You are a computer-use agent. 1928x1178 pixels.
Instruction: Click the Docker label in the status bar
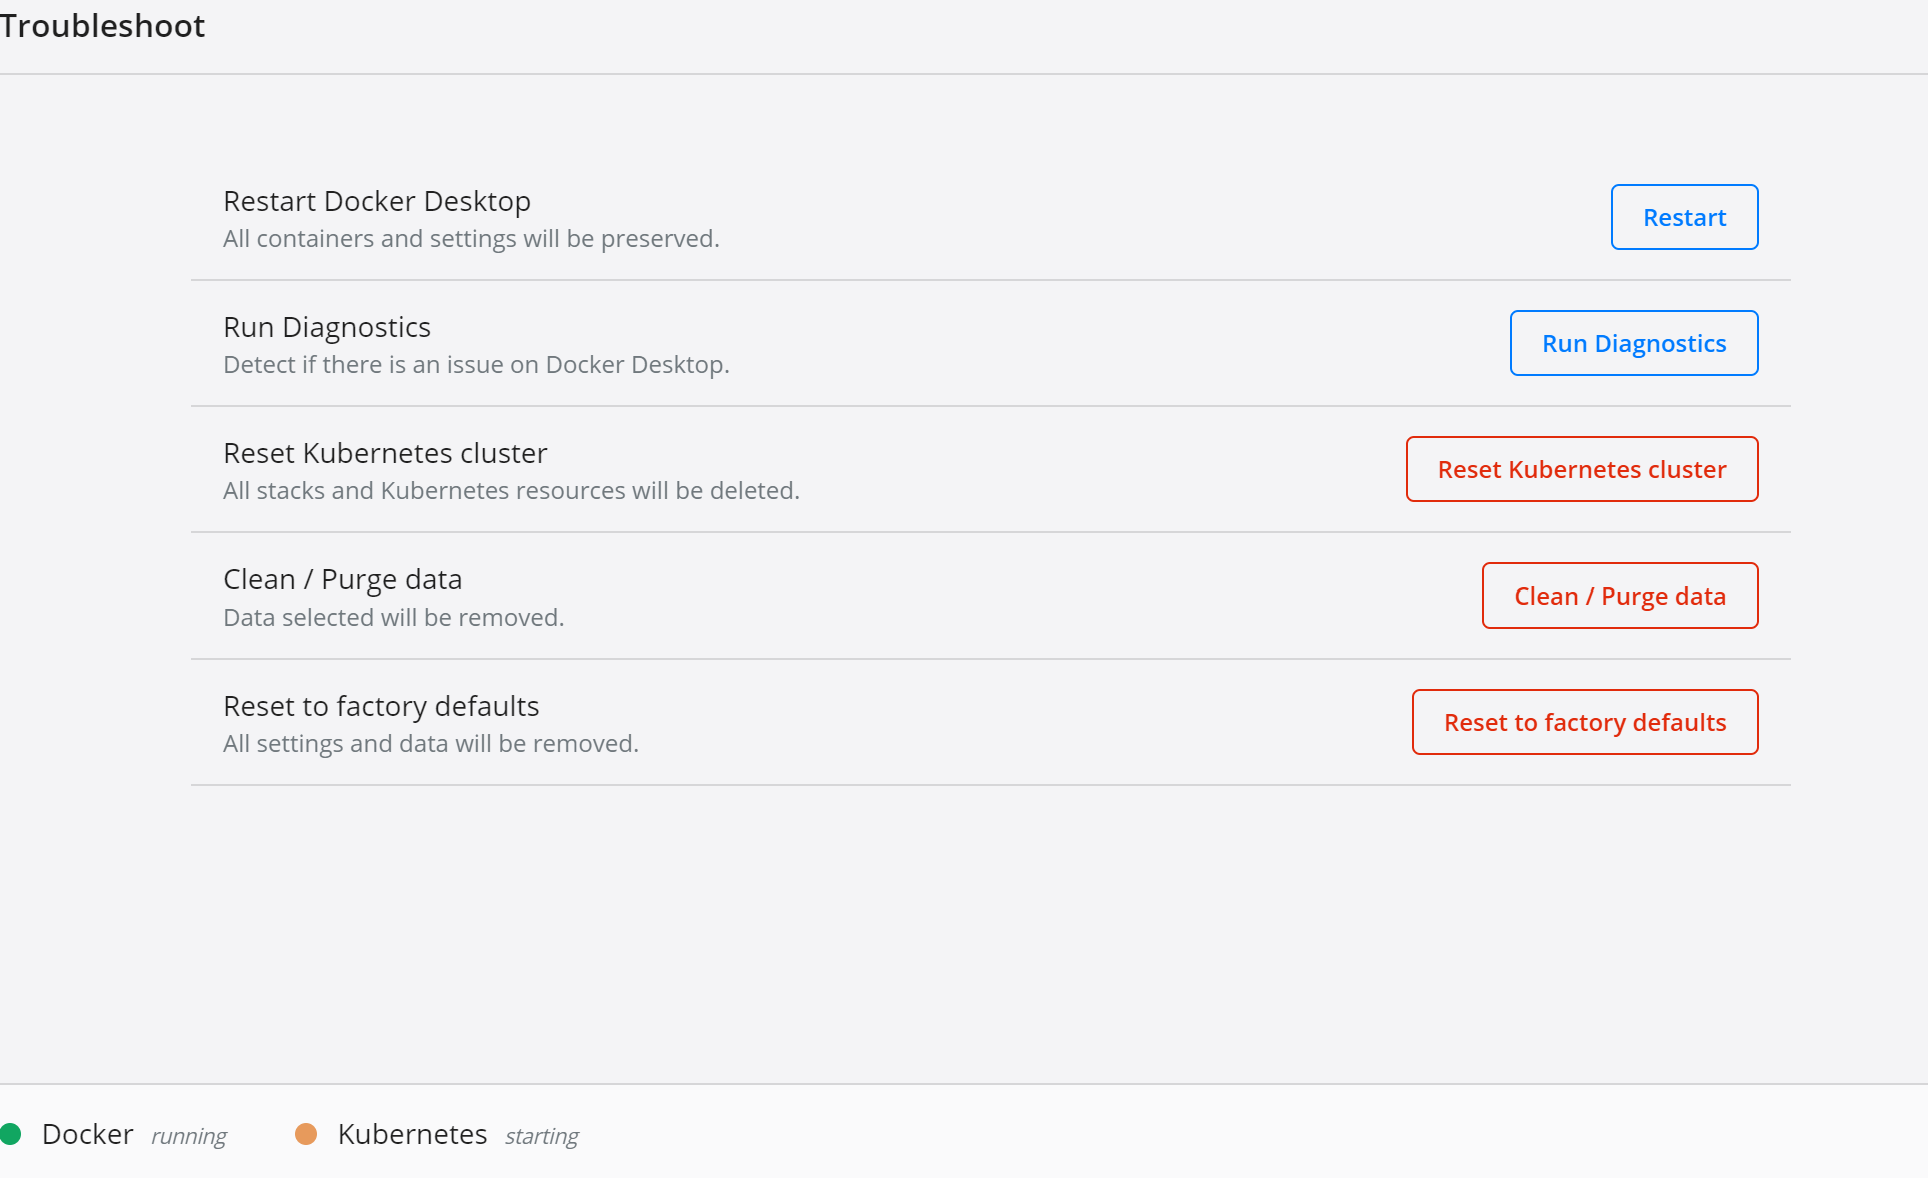87,1134
